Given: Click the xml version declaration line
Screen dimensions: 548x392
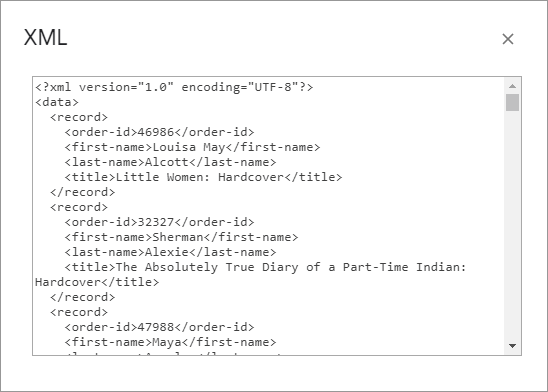Looking at the screenshot, I should [x=174, y=87].
